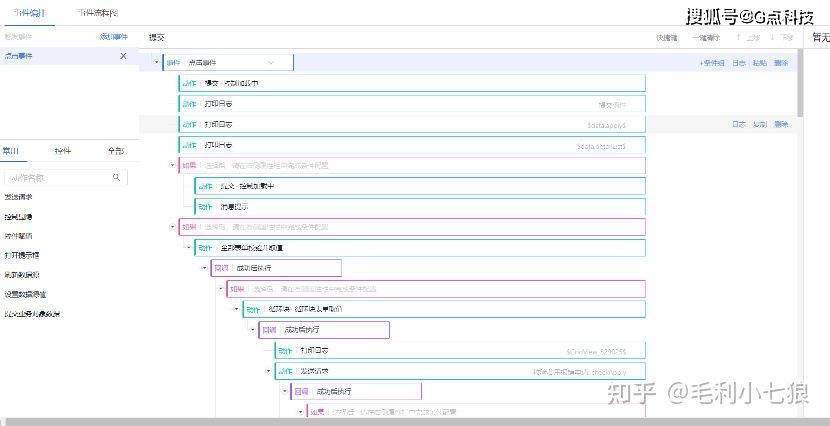
Task: Choose the action directly above 打开提示框
Action: point(19,235)
